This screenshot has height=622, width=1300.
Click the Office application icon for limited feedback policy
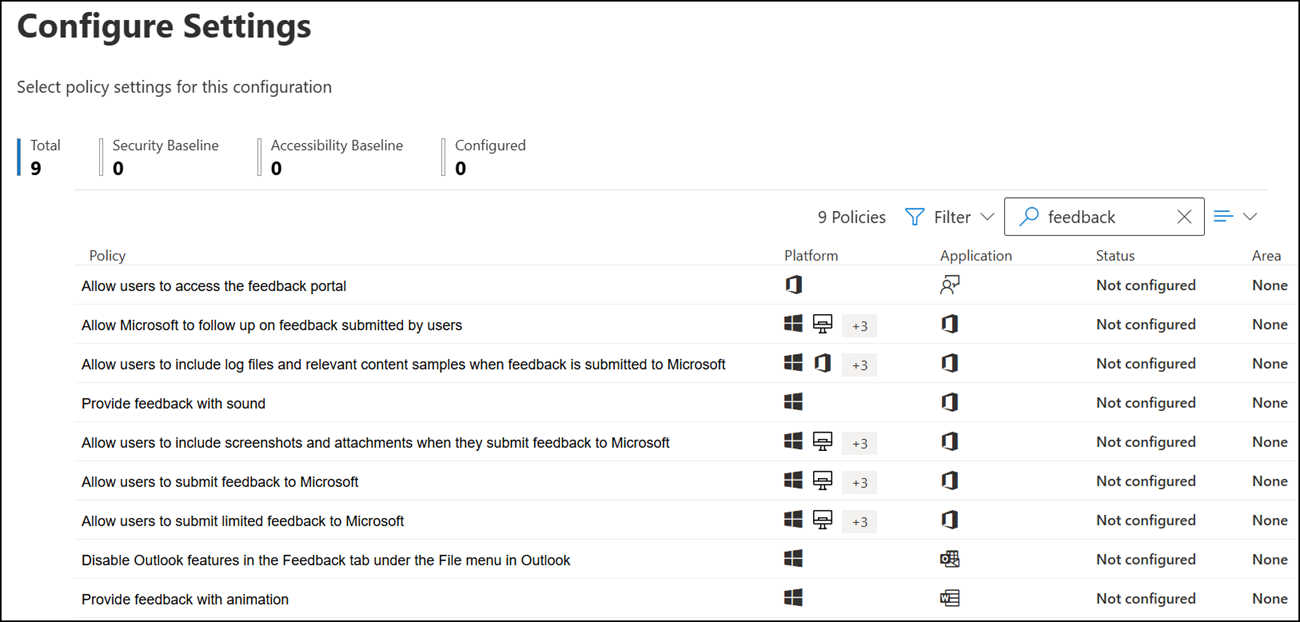(x=949, y=520)
